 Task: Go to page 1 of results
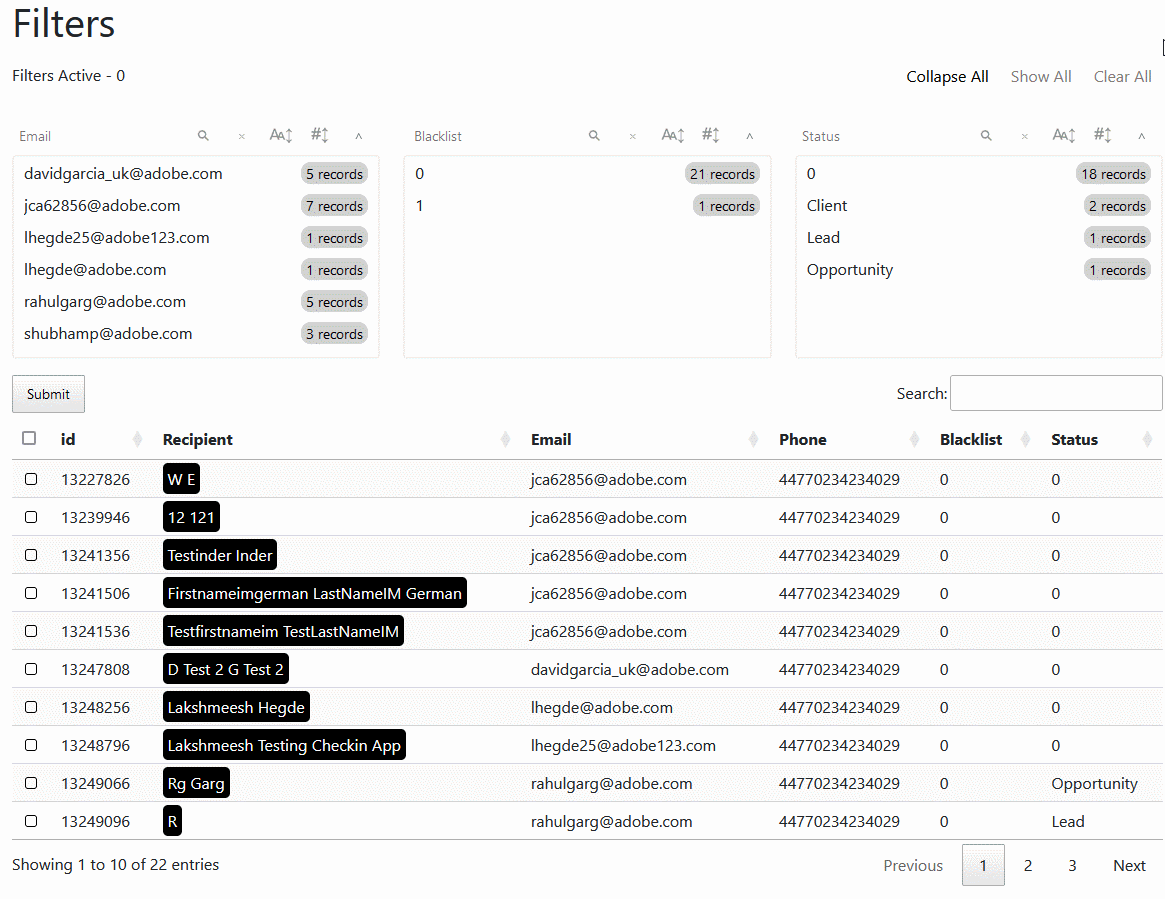tap(983, 865)
